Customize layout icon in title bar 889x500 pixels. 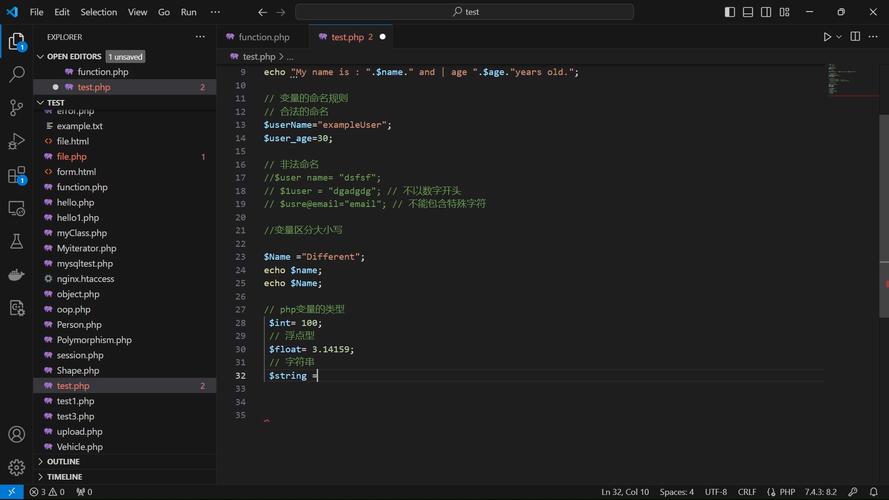tap(784, 12)
